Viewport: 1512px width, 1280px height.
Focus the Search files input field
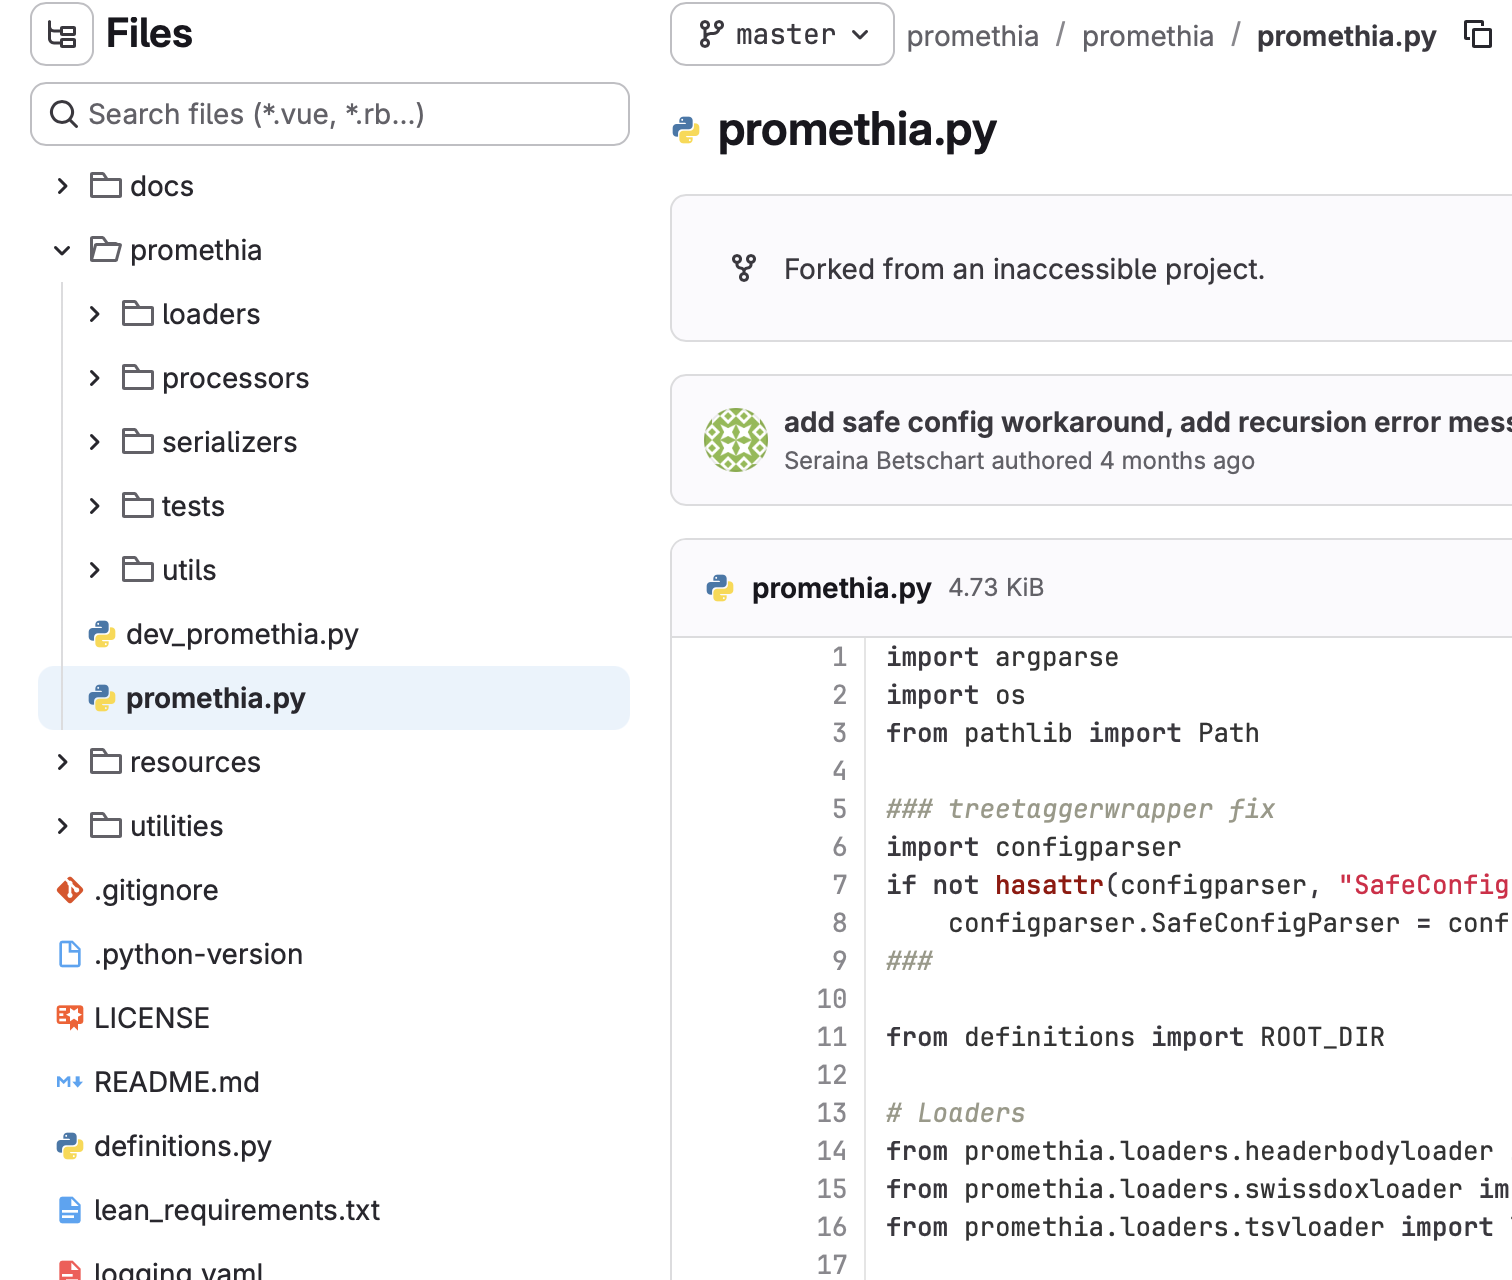pyautogui.click(x=330, y=114)
